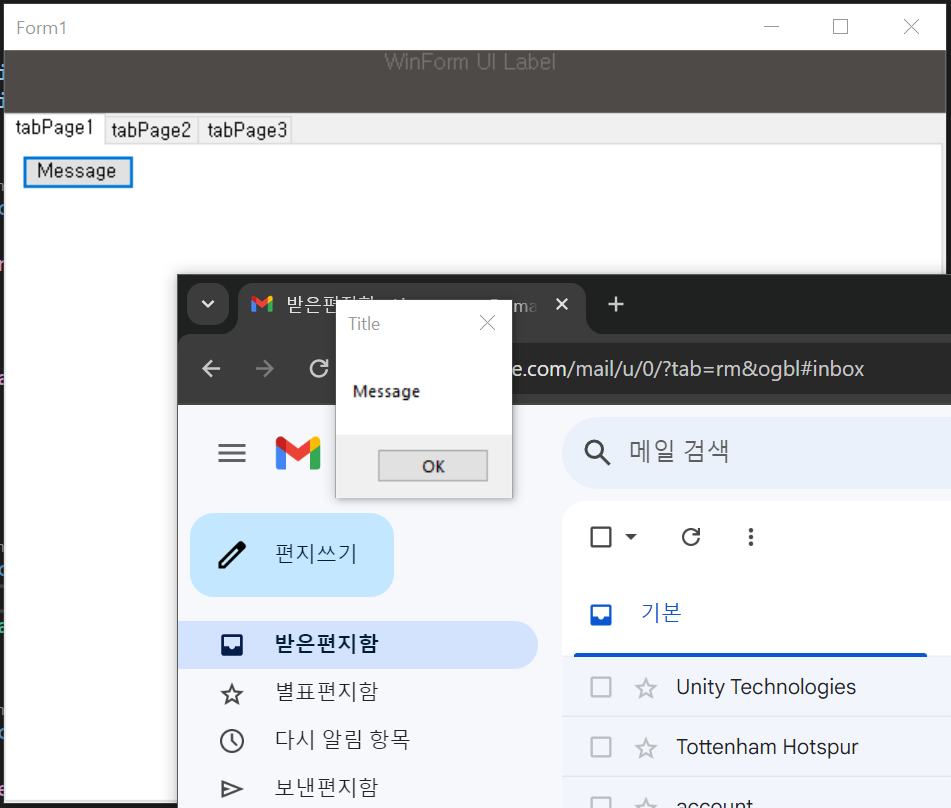Go forward in Chrome
This screenshot has height=808, width=951.
tap(264, 368)
